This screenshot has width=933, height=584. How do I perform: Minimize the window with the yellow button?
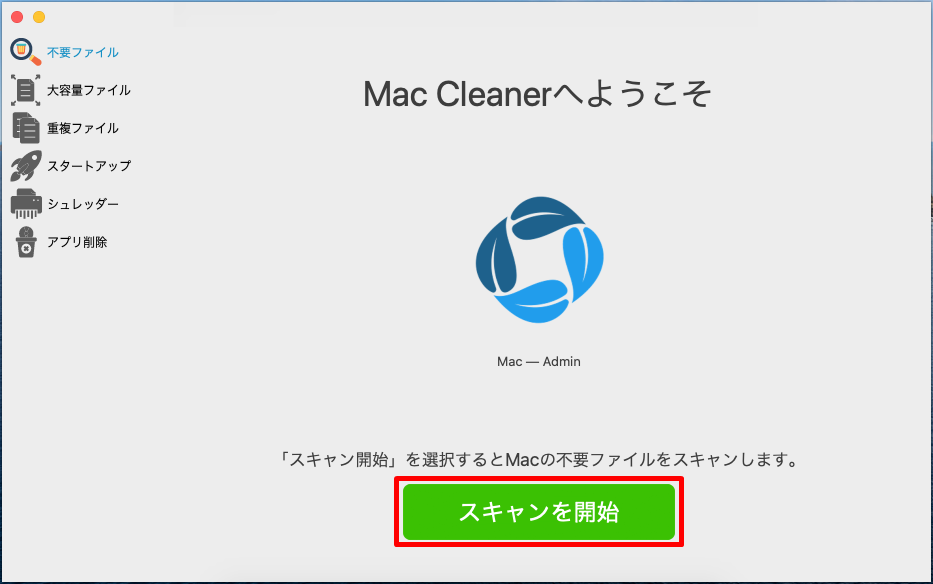(x=39, y=17)
